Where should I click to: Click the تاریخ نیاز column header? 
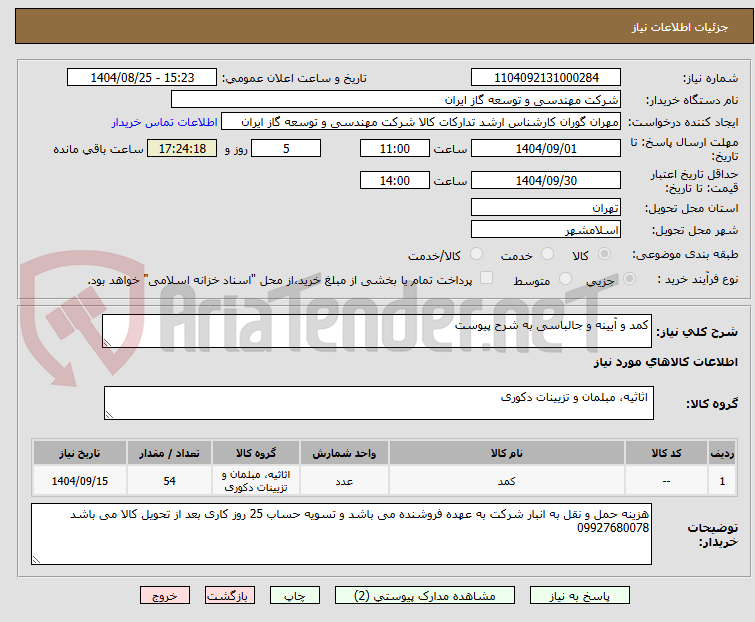pyautogui.click(x=79, y=453)
